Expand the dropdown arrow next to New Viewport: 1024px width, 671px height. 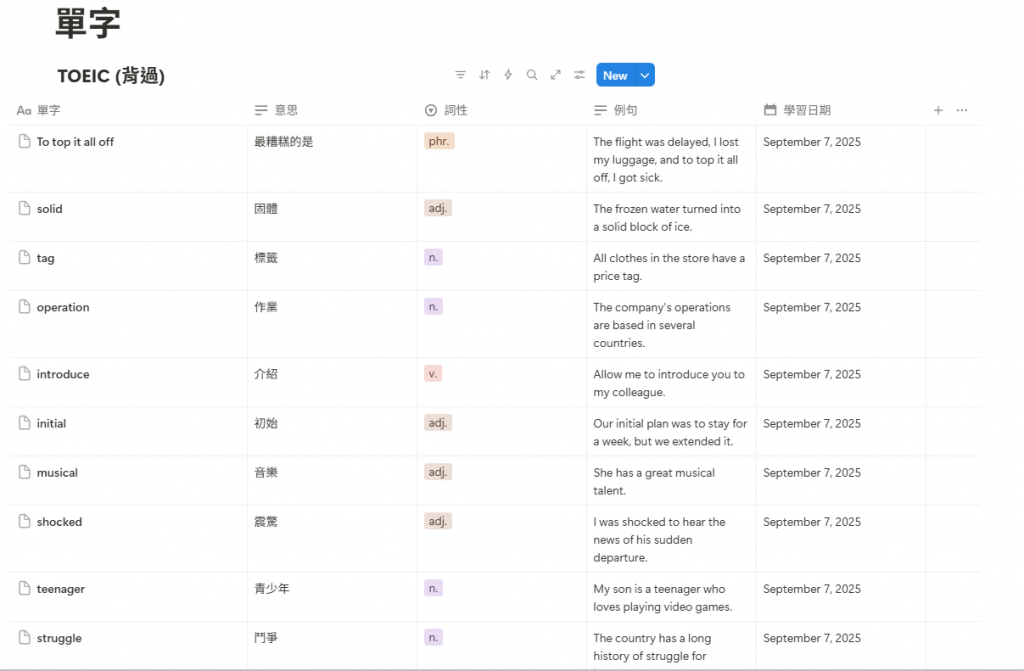645,75
